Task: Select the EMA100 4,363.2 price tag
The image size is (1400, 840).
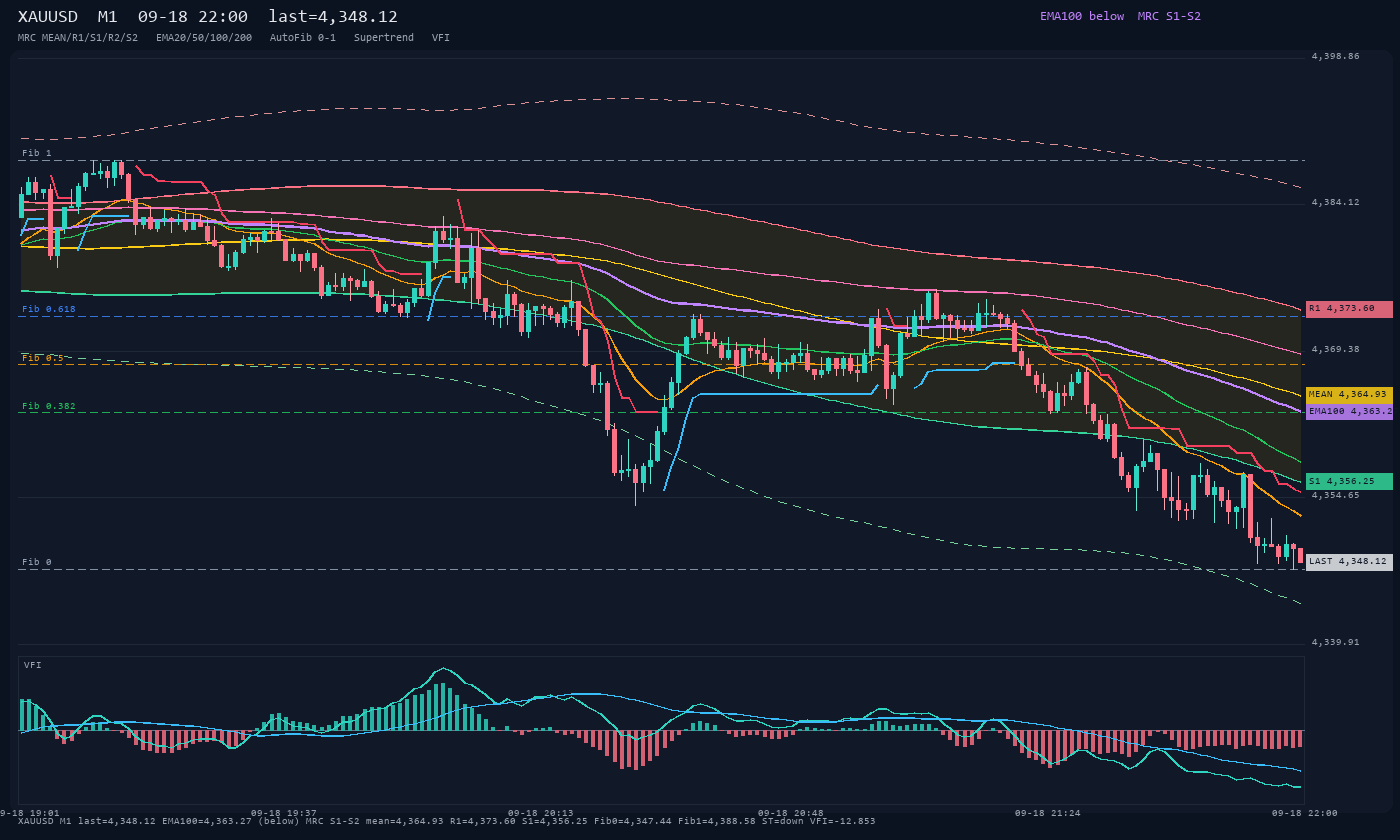Action: tap(1349, 411)
